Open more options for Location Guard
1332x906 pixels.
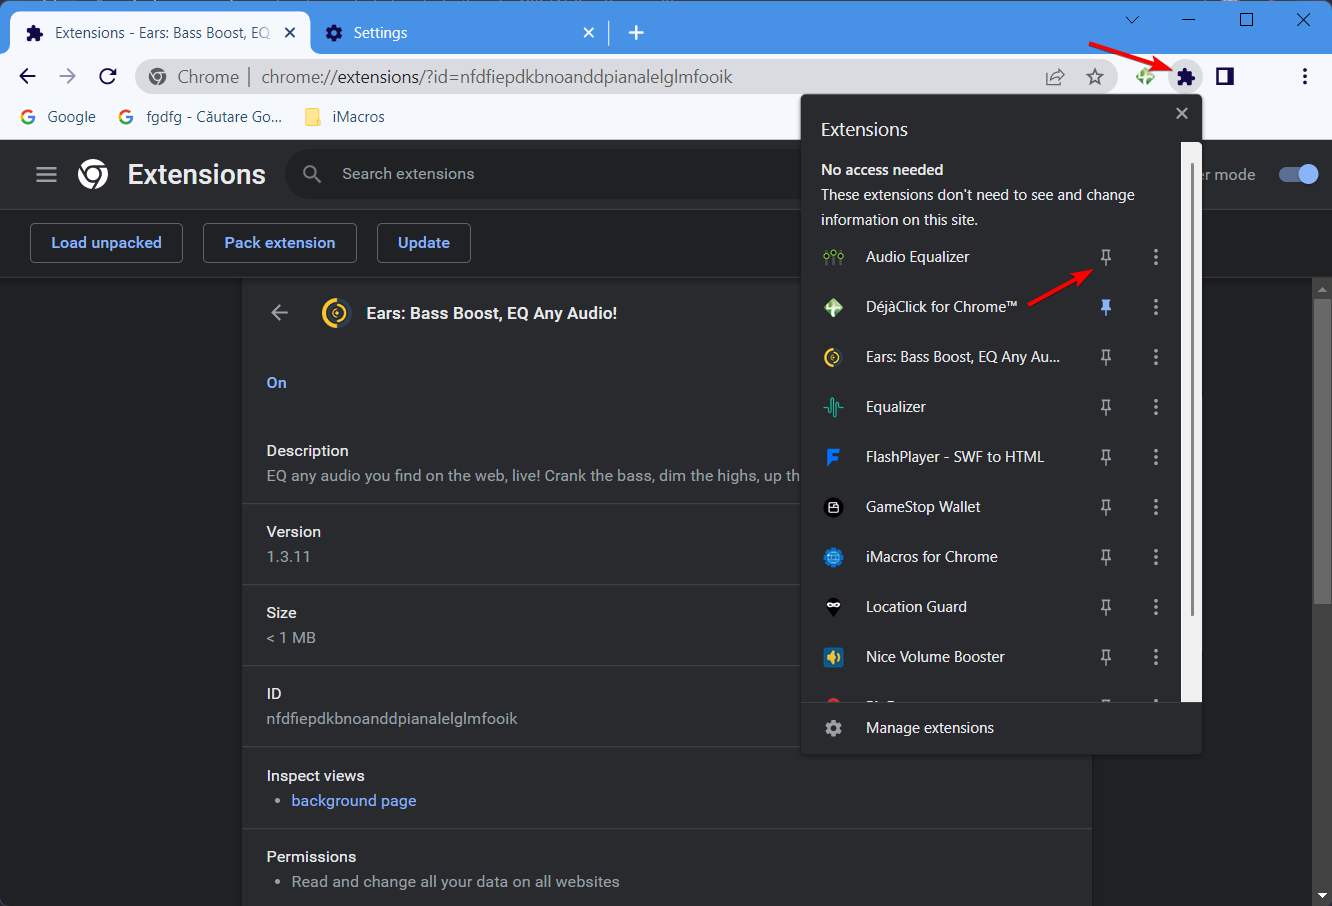tap(1156, 607)
